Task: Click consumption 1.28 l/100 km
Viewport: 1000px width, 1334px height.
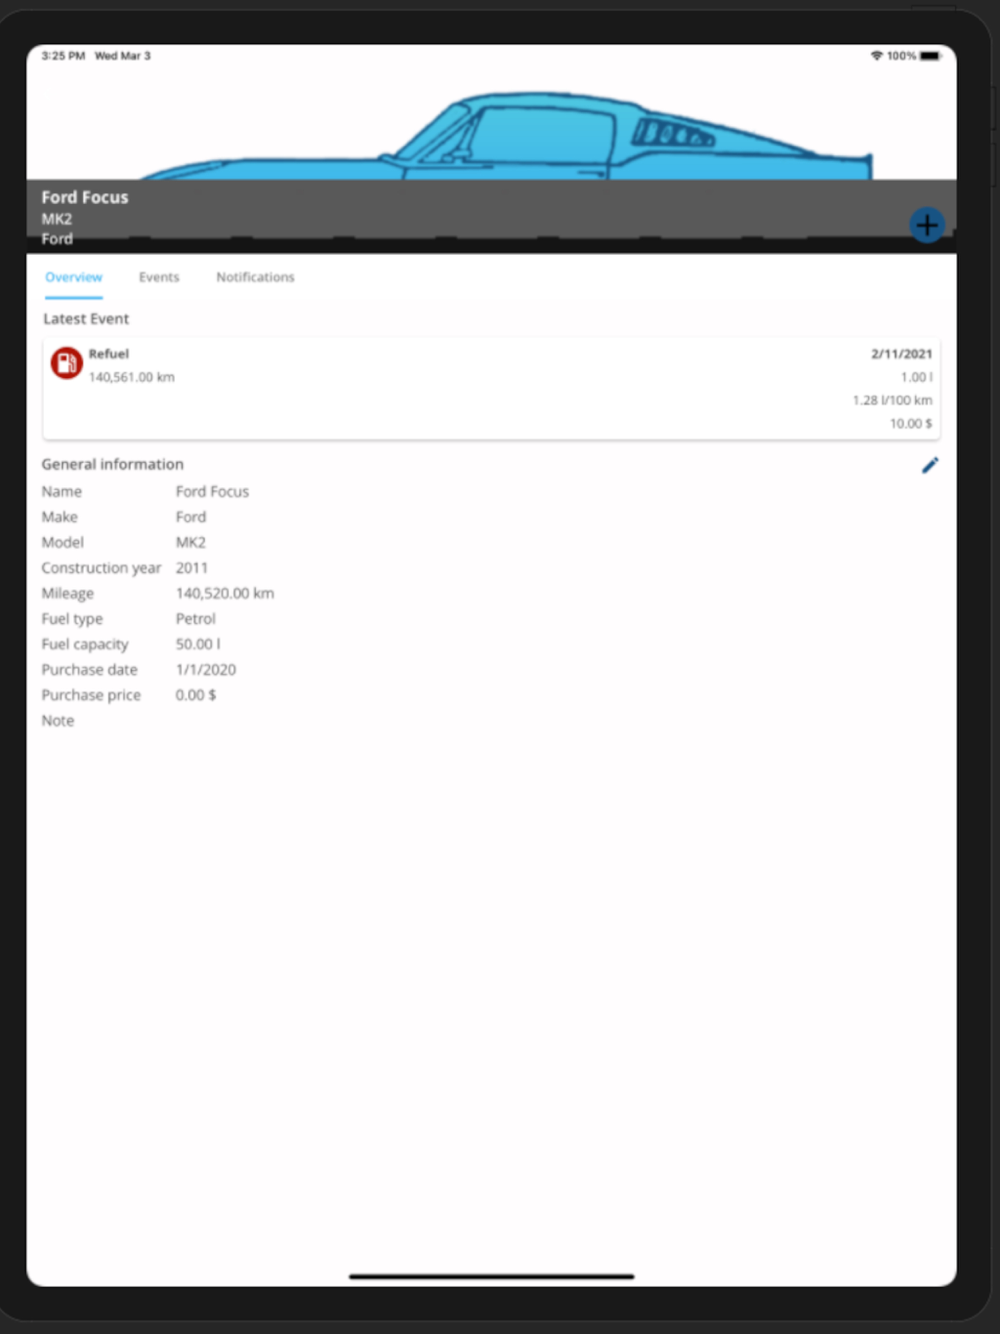Action: [x=892, y=400]
